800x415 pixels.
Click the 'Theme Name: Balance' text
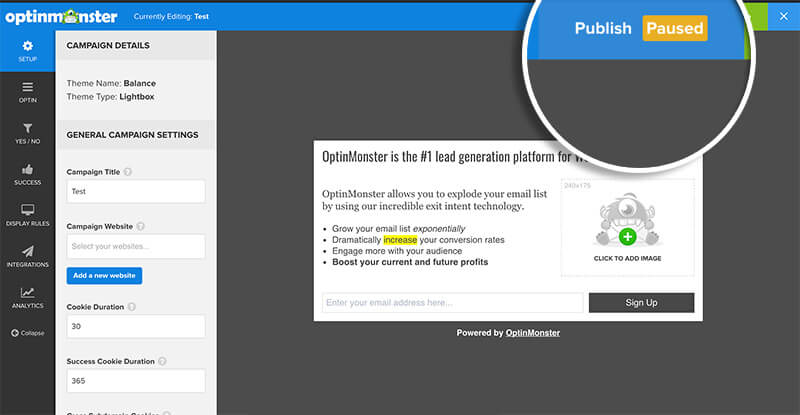(x=111, y=83)
